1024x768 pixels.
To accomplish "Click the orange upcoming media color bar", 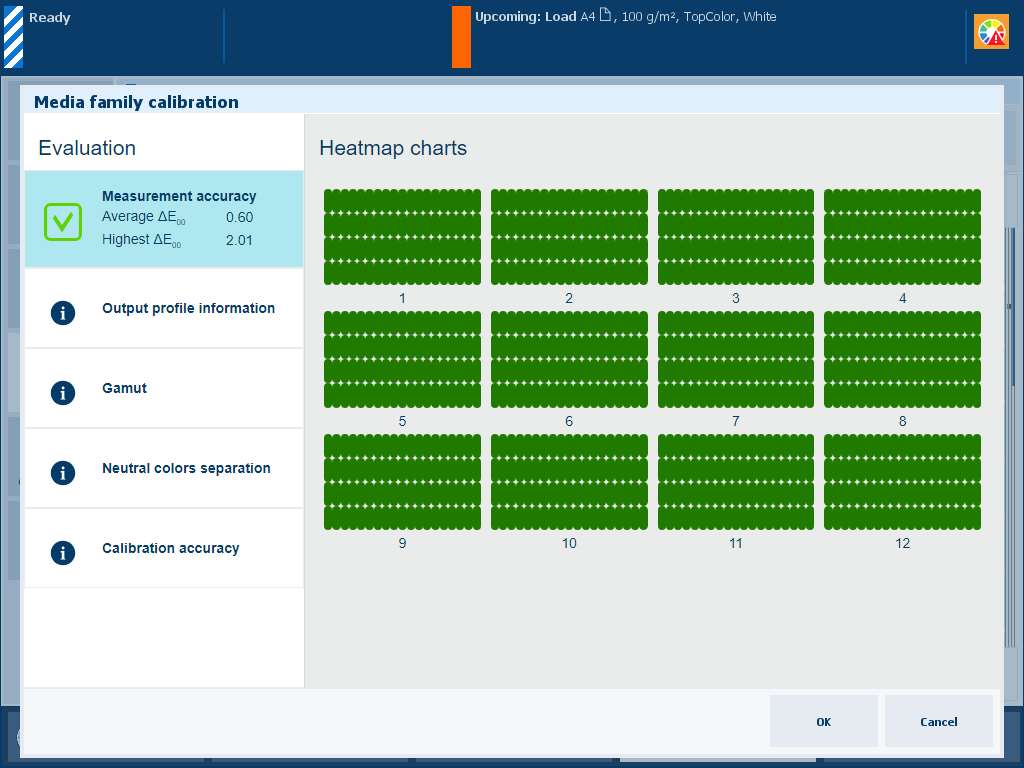I will (461, 37).
